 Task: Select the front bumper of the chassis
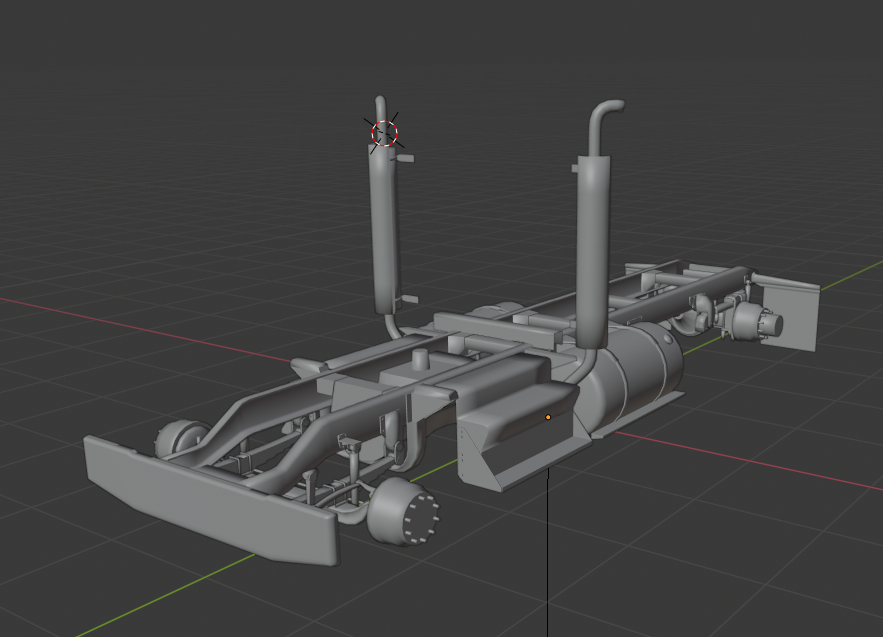pyautogui.click(x=211, y=500)
